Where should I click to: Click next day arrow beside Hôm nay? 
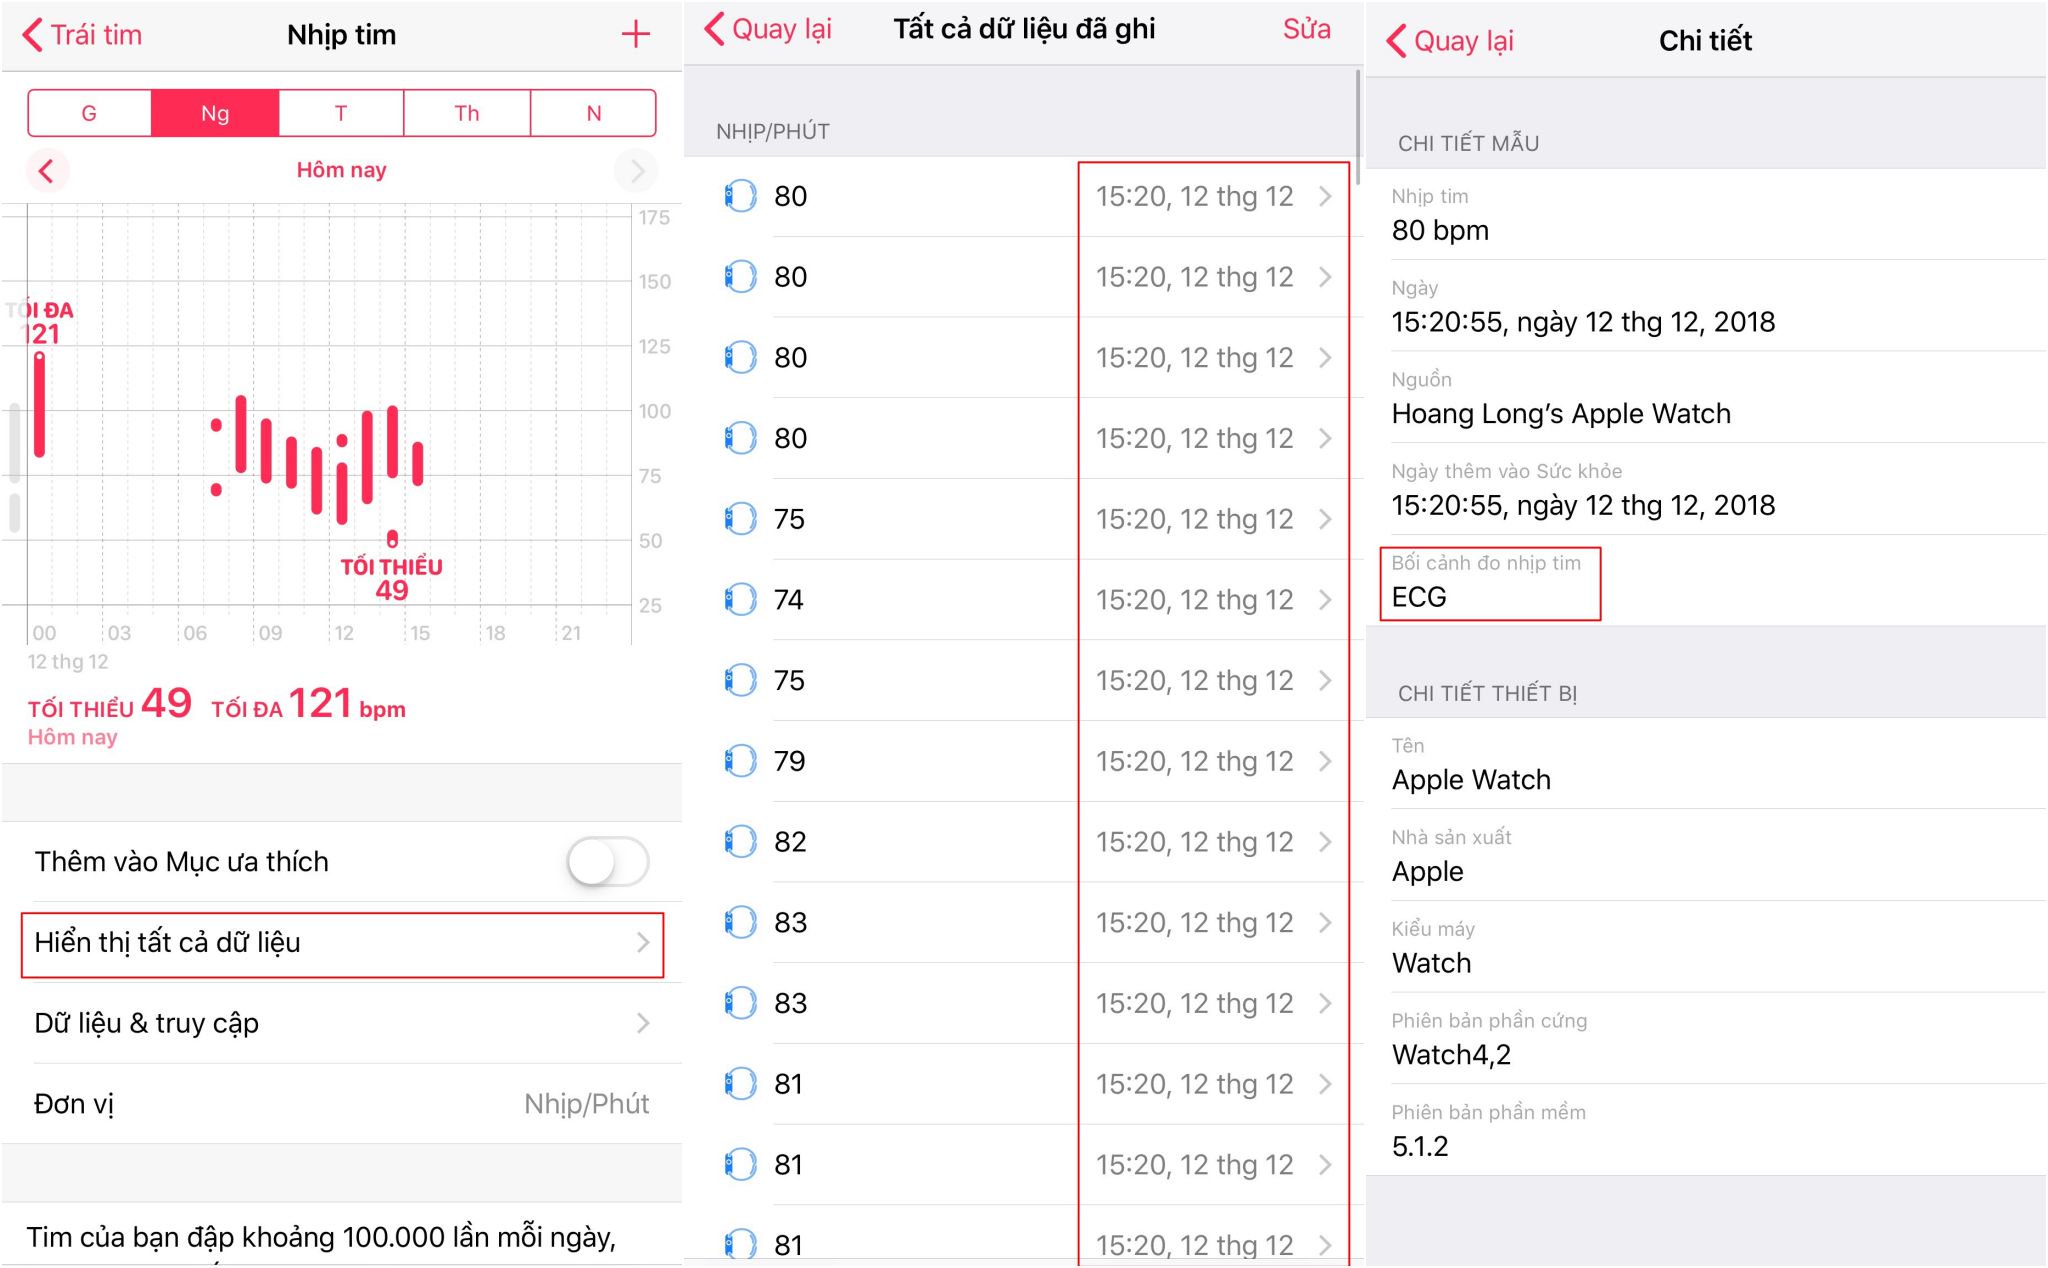click(x=636, y=171)
